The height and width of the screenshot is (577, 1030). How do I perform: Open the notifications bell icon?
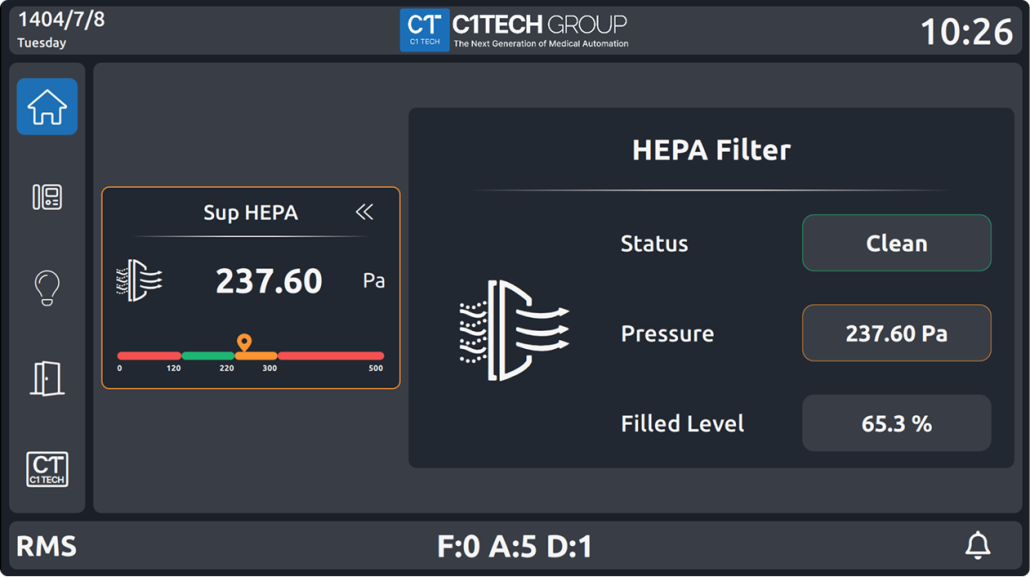[977, 545]
